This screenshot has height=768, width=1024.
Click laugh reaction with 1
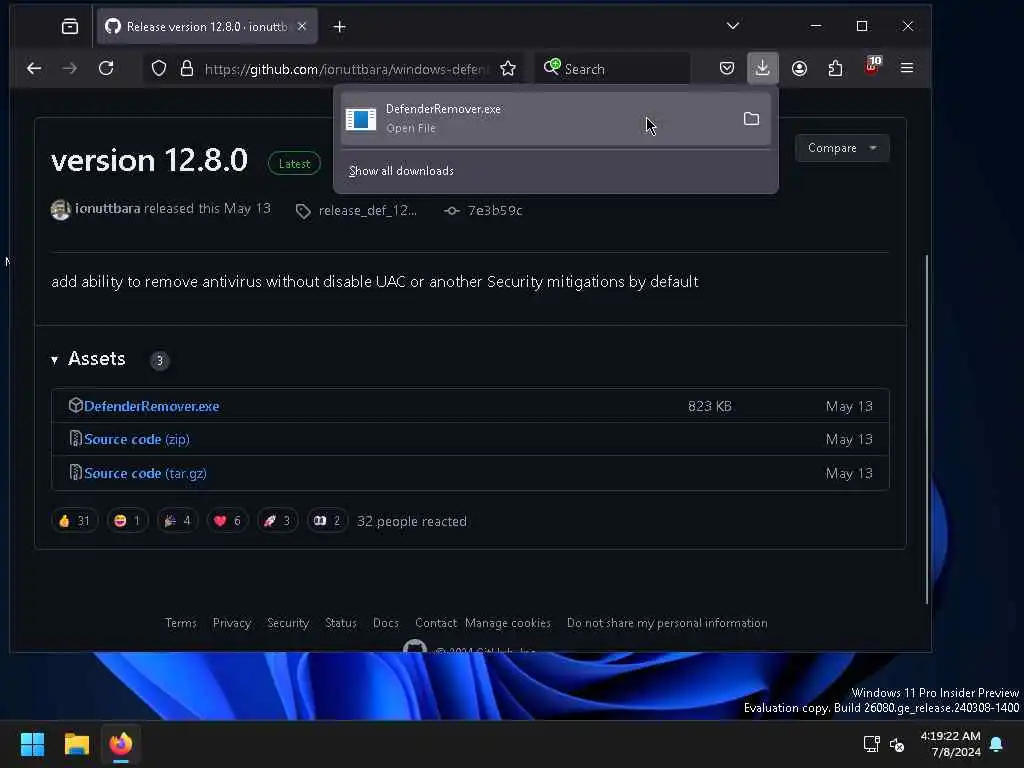(x=127, y=520)
